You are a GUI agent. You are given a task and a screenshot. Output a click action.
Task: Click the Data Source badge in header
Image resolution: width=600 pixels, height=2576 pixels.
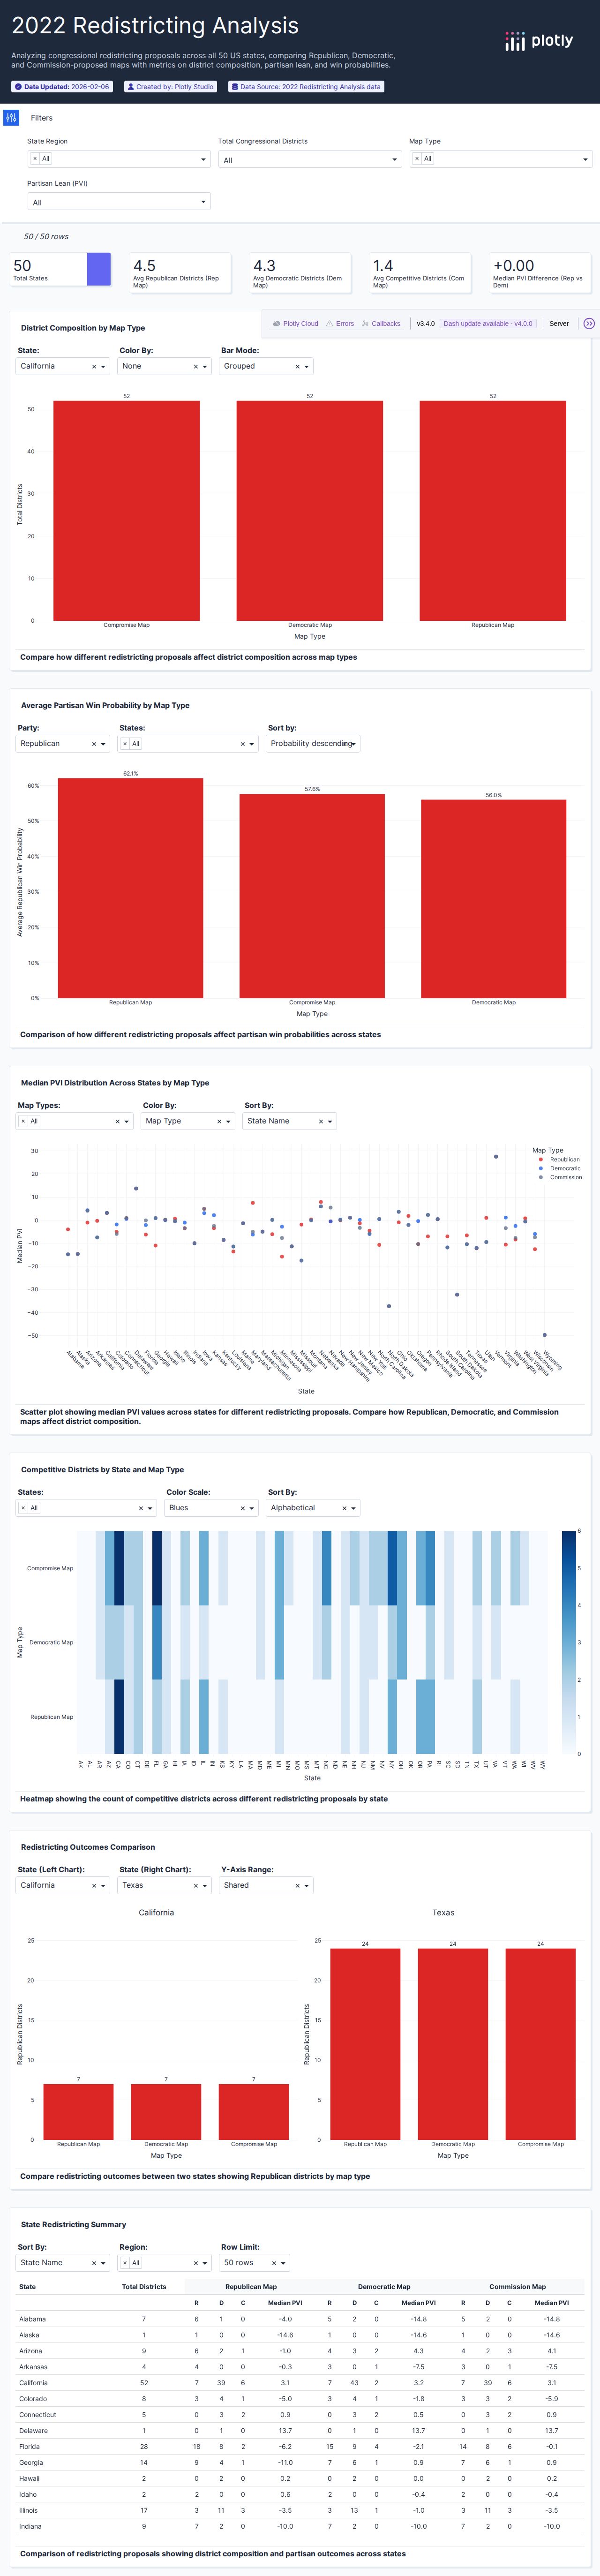pos(306,87)
